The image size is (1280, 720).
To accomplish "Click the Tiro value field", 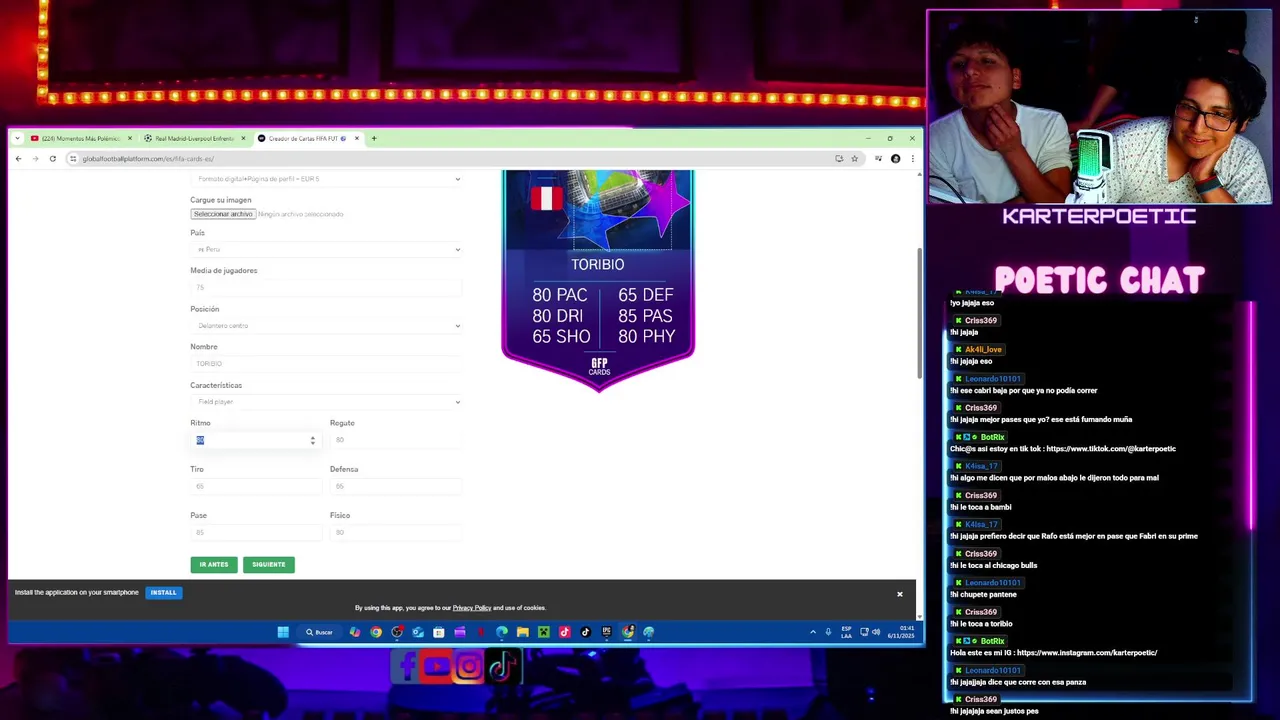I will [256, 486].
